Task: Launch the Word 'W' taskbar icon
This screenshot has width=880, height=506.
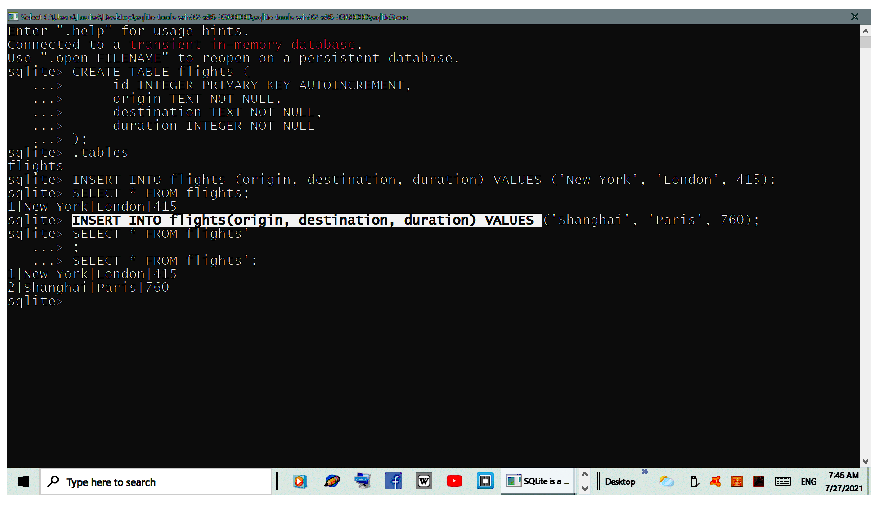Action: pyautogui.click(x=424, y=481)
